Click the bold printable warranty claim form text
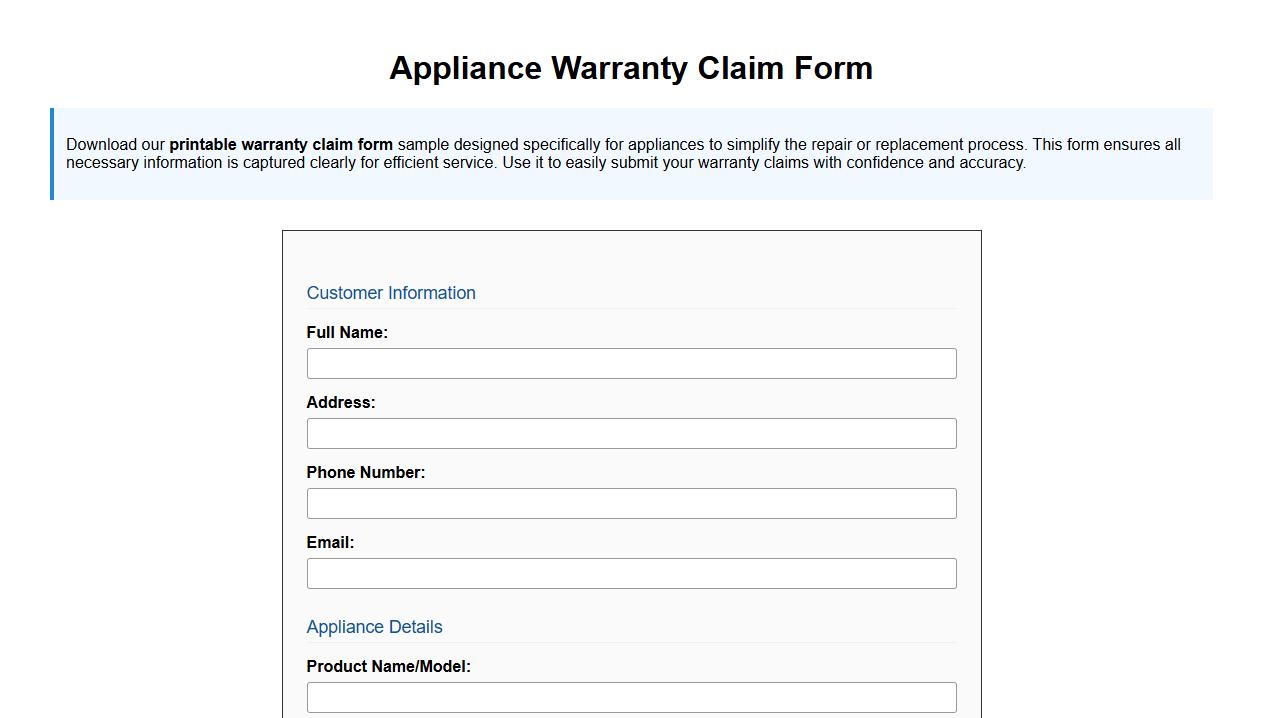 point(280,144)
